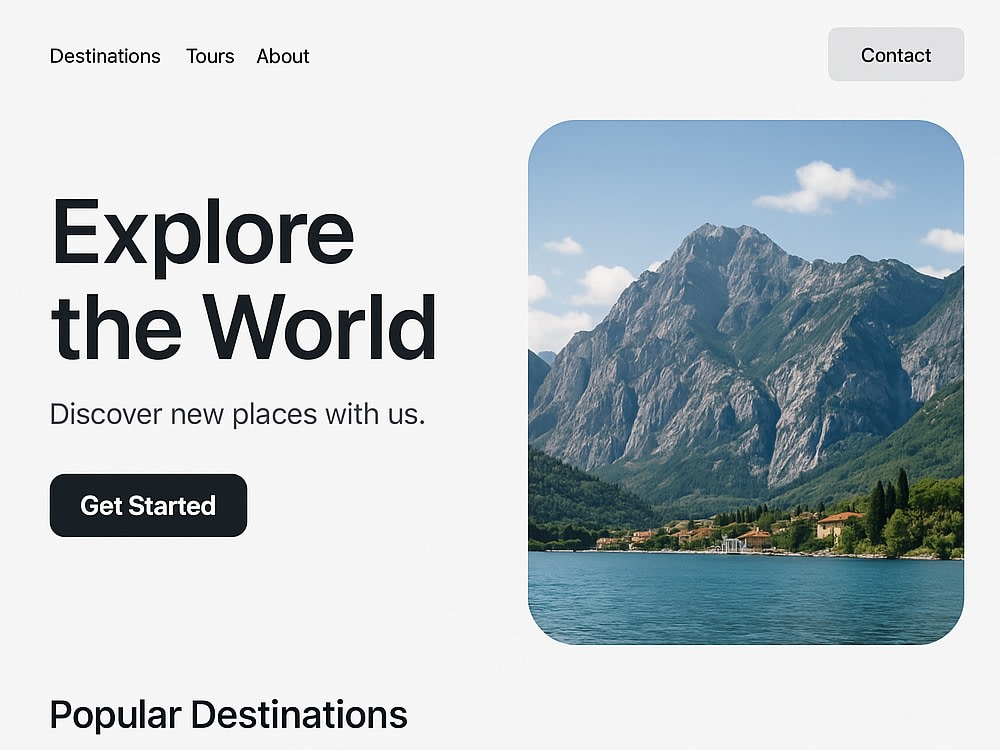Click the Contact button
Screen dimensions: 1000x750
tap(896, 54)
